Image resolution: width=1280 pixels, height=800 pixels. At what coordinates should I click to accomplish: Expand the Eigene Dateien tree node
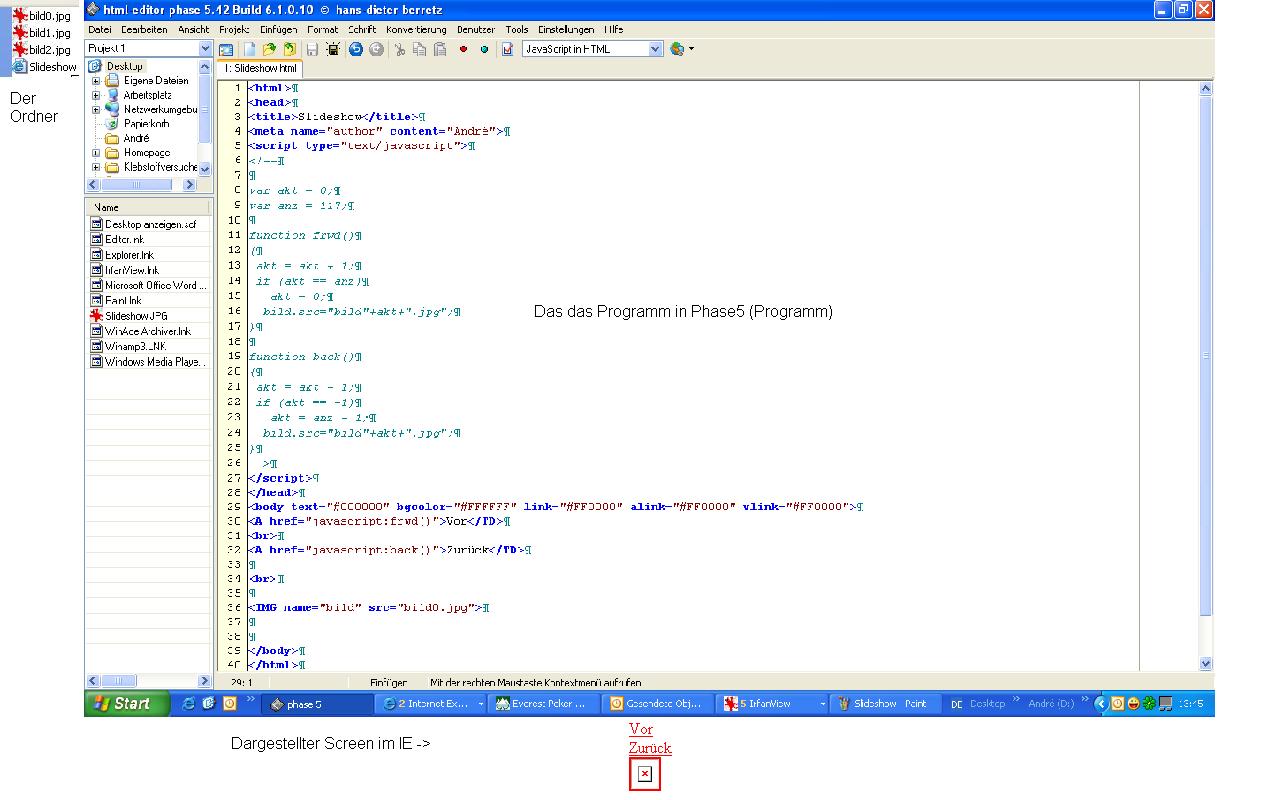tap(96, 81)
